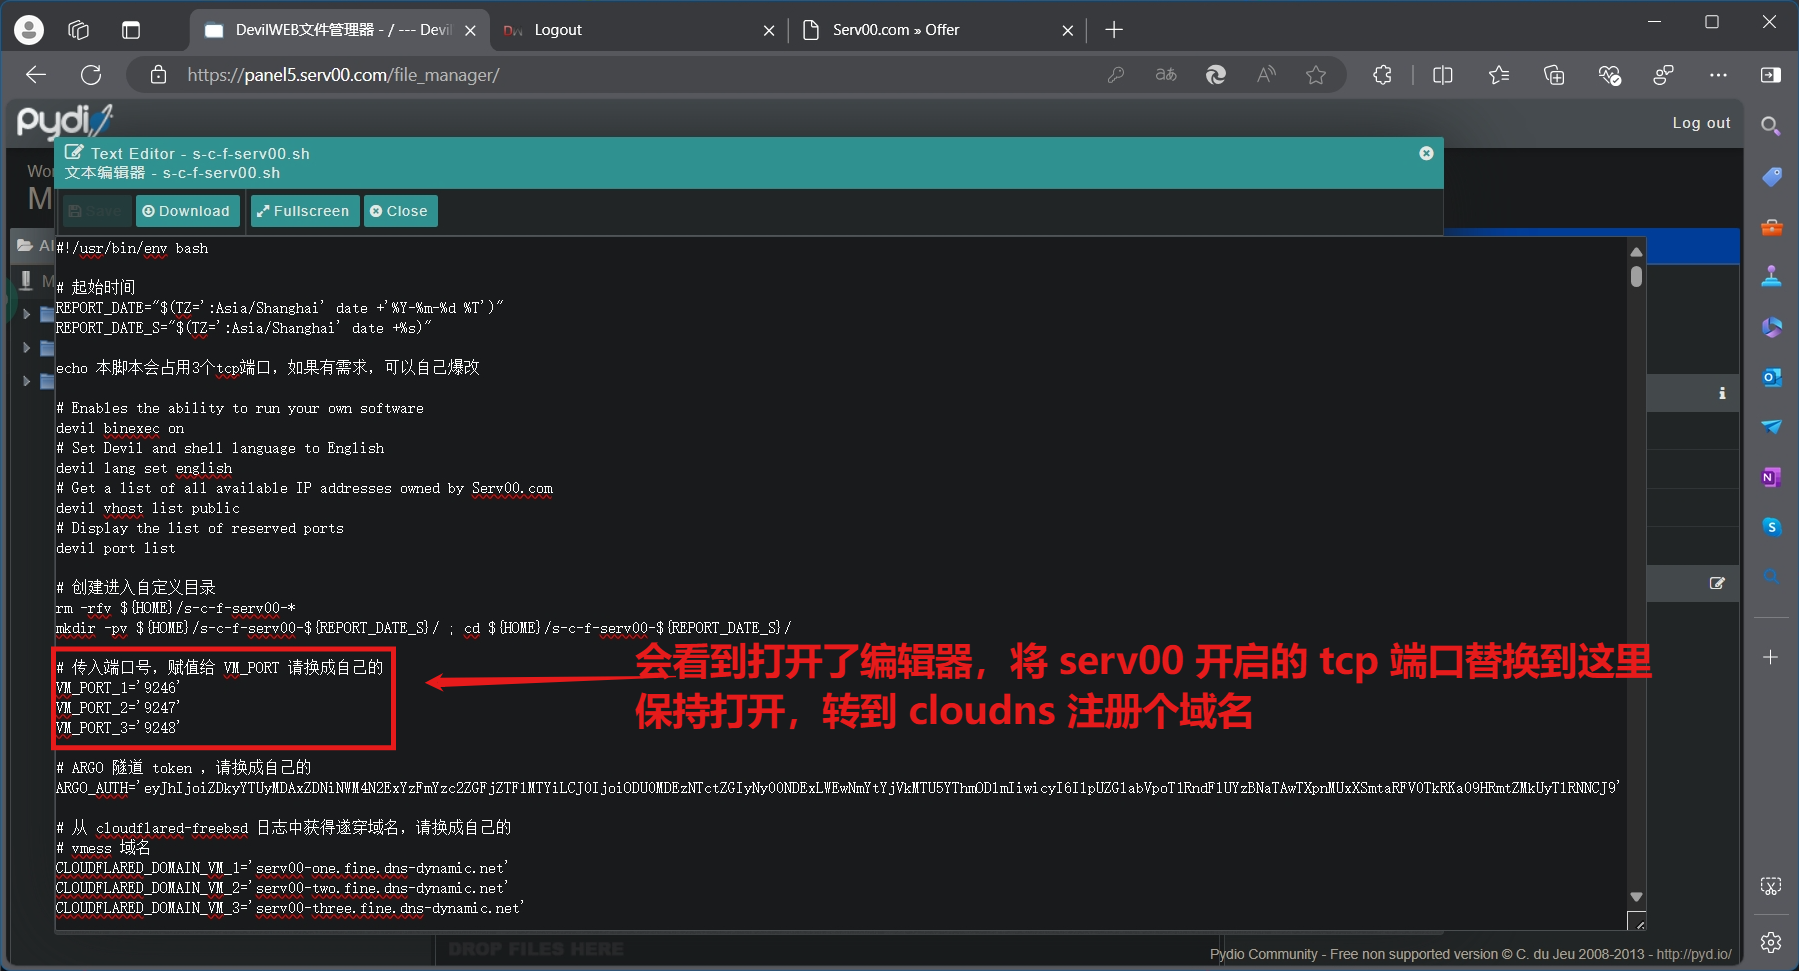Image resolution: width=1799 pixels, height=971 pixels.
Task: Click the 'devil port list' line
Action: 116,548
